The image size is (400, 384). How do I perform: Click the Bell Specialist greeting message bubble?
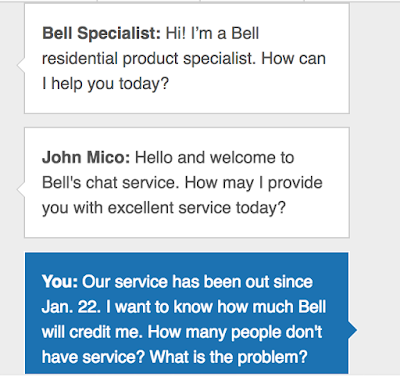click(187, 58)
